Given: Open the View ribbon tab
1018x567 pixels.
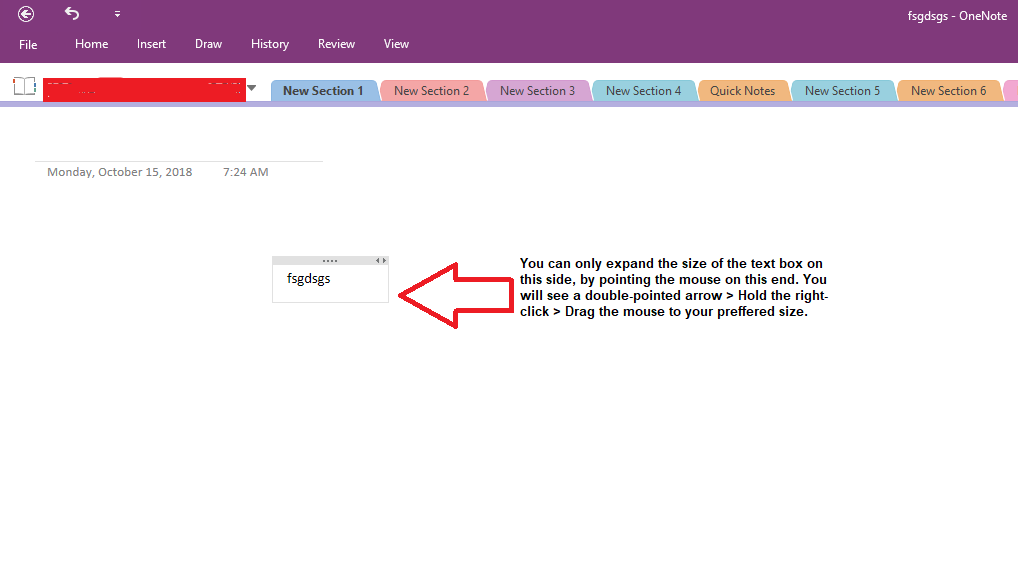Looking at the screenshot, I should 396,44.
